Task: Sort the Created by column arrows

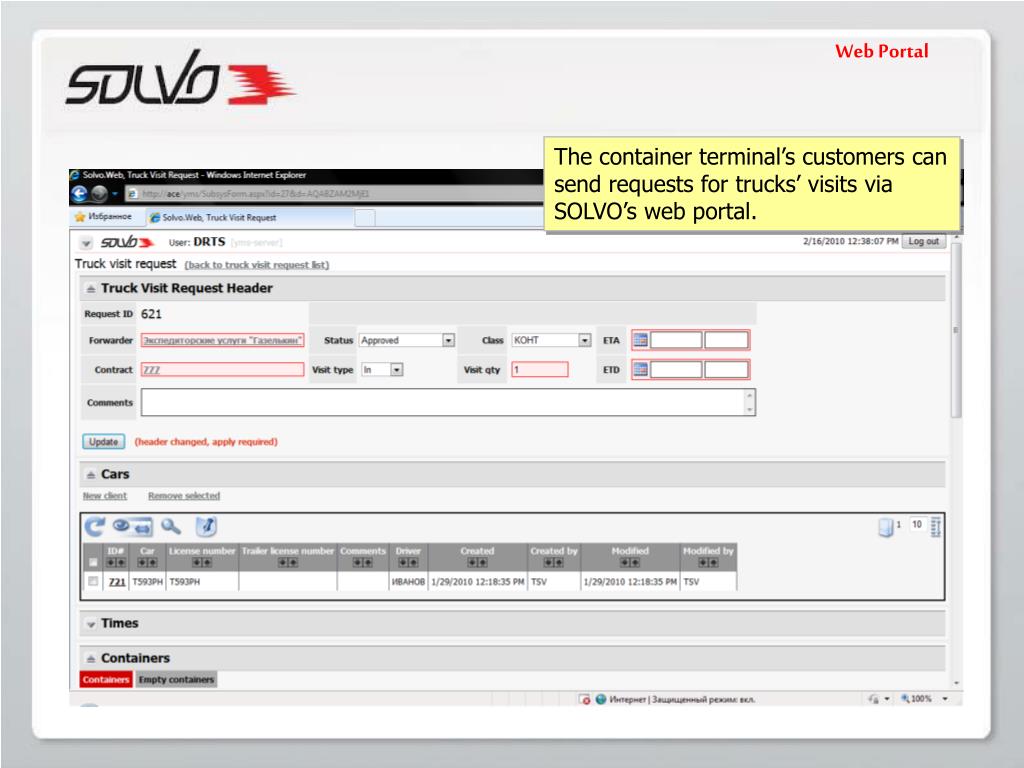Action: point(554,562)
